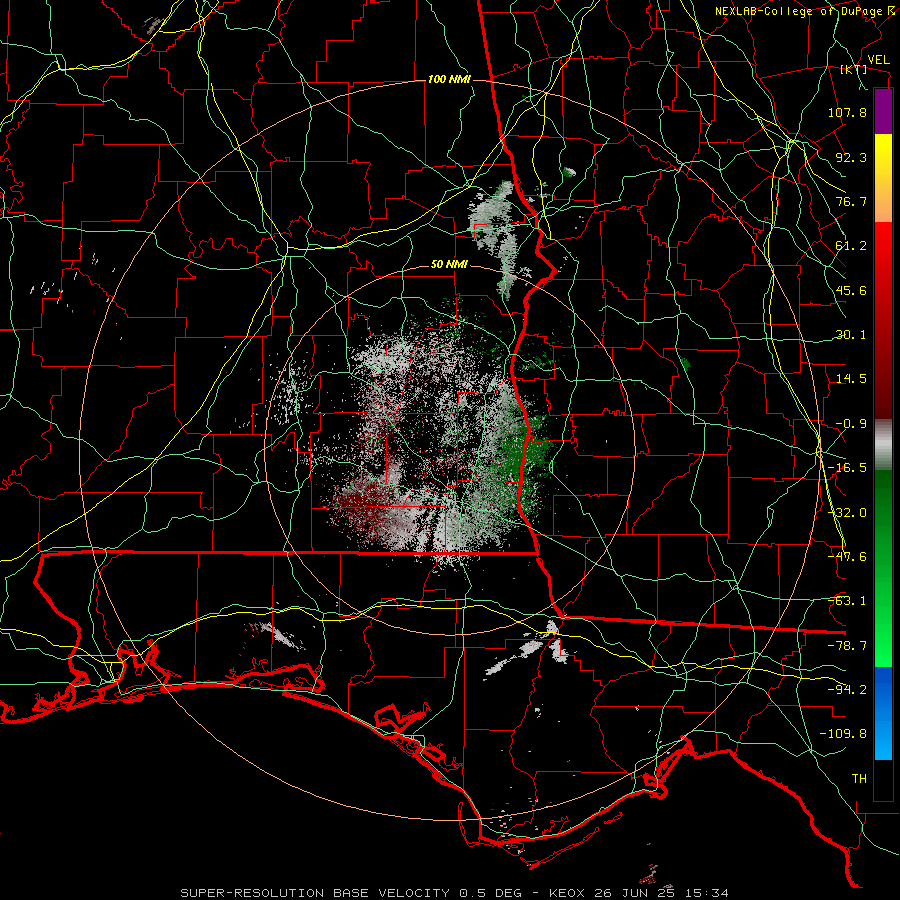Click the -32.0 velocity scale value
The height and width of the screenshot is (900, 900).
click(847, 513)
